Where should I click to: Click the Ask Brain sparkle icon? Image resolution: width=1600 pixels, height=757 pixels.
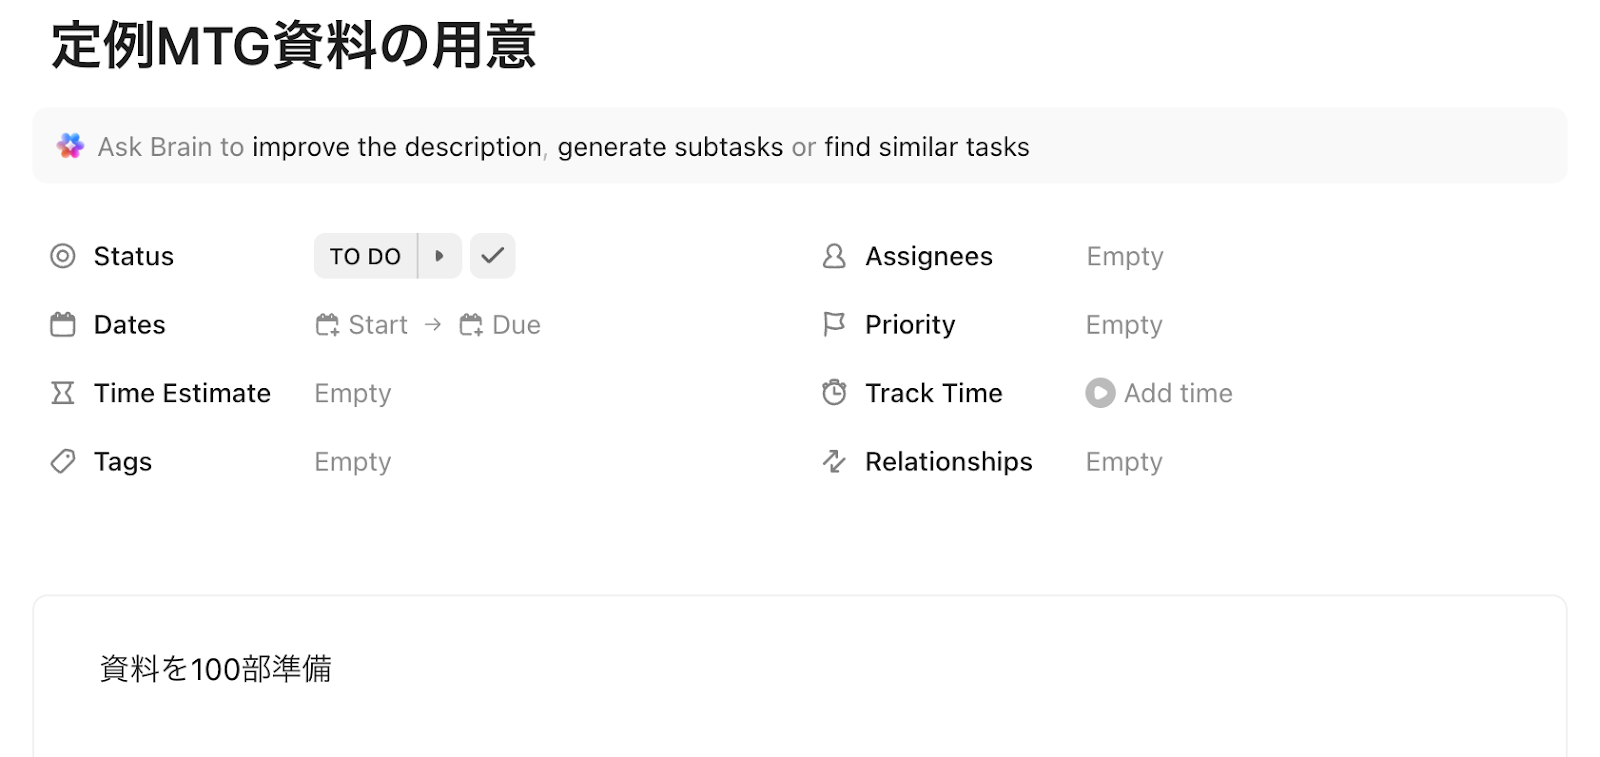point(70,146)
